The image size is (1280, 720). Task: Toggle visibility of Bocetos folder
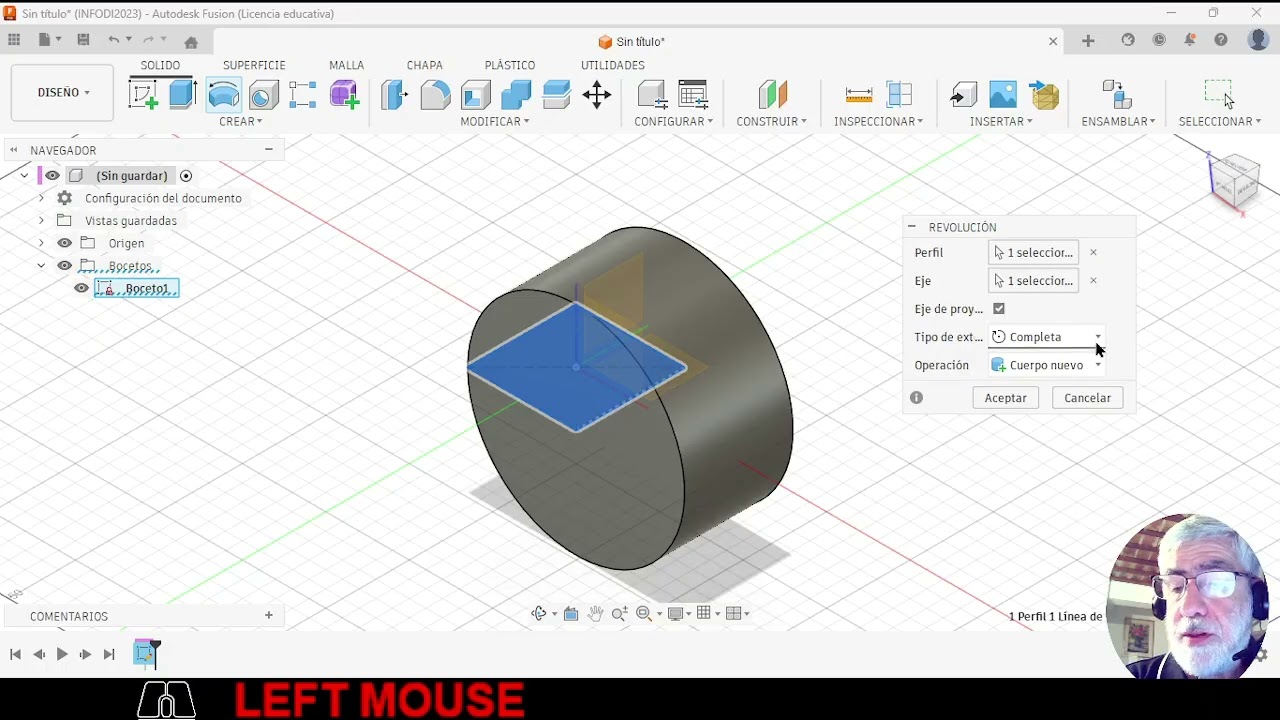(x=64, y=266)
